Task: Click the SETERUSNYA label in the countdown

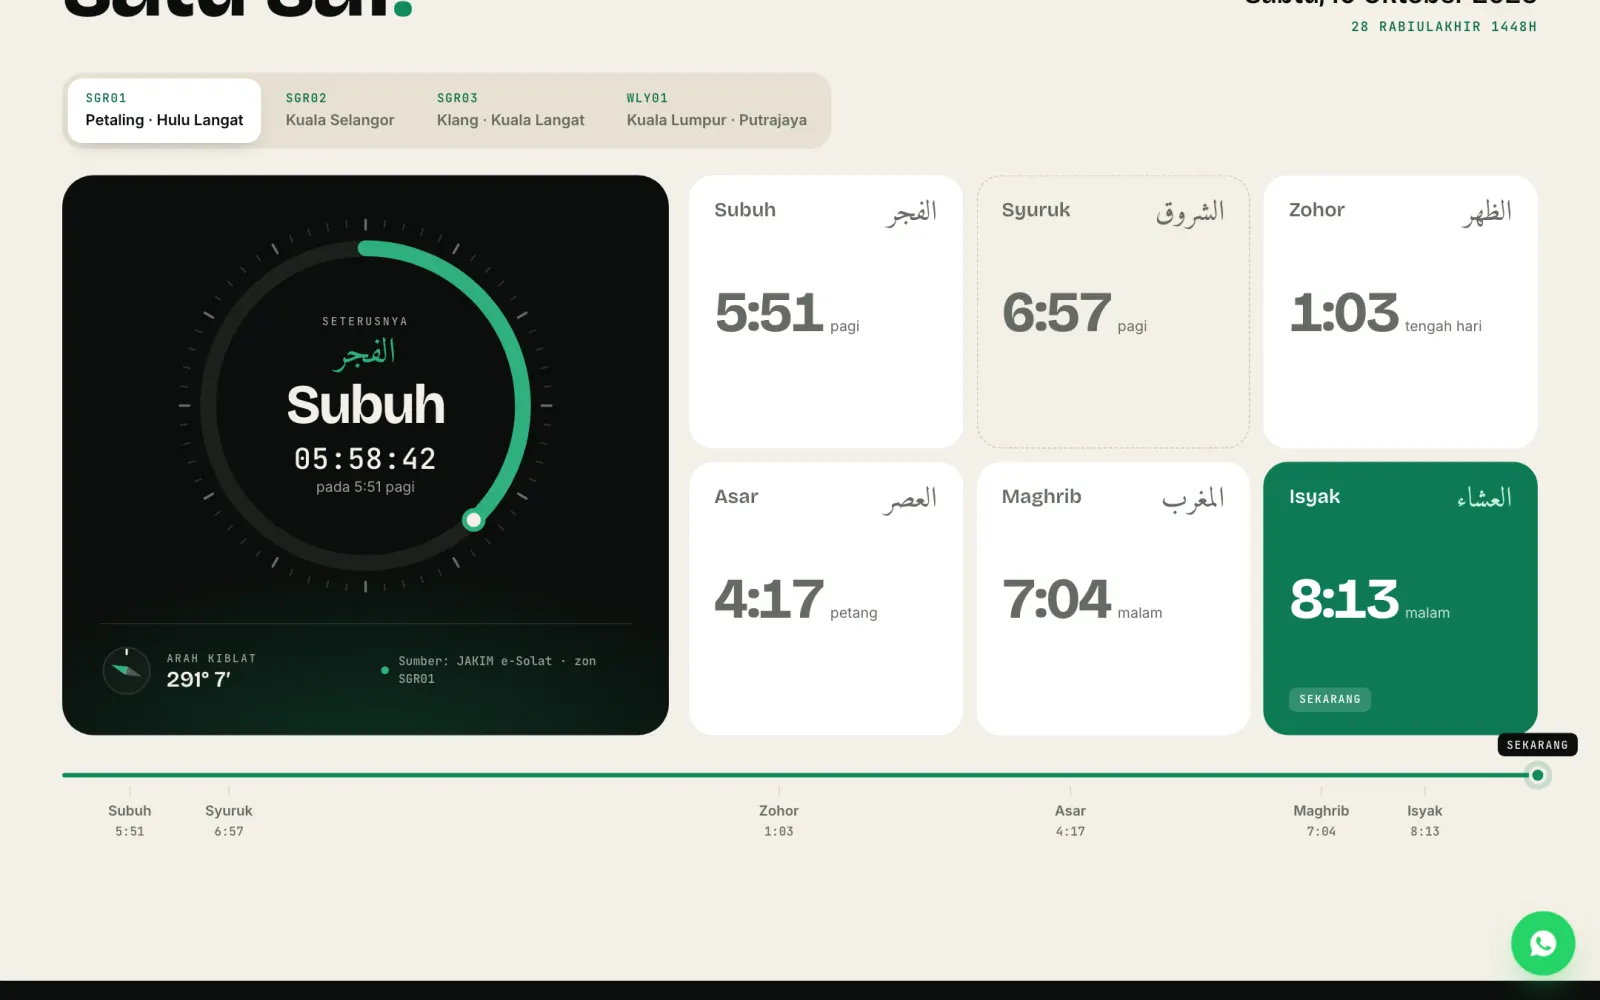Action: coord(365,322)
